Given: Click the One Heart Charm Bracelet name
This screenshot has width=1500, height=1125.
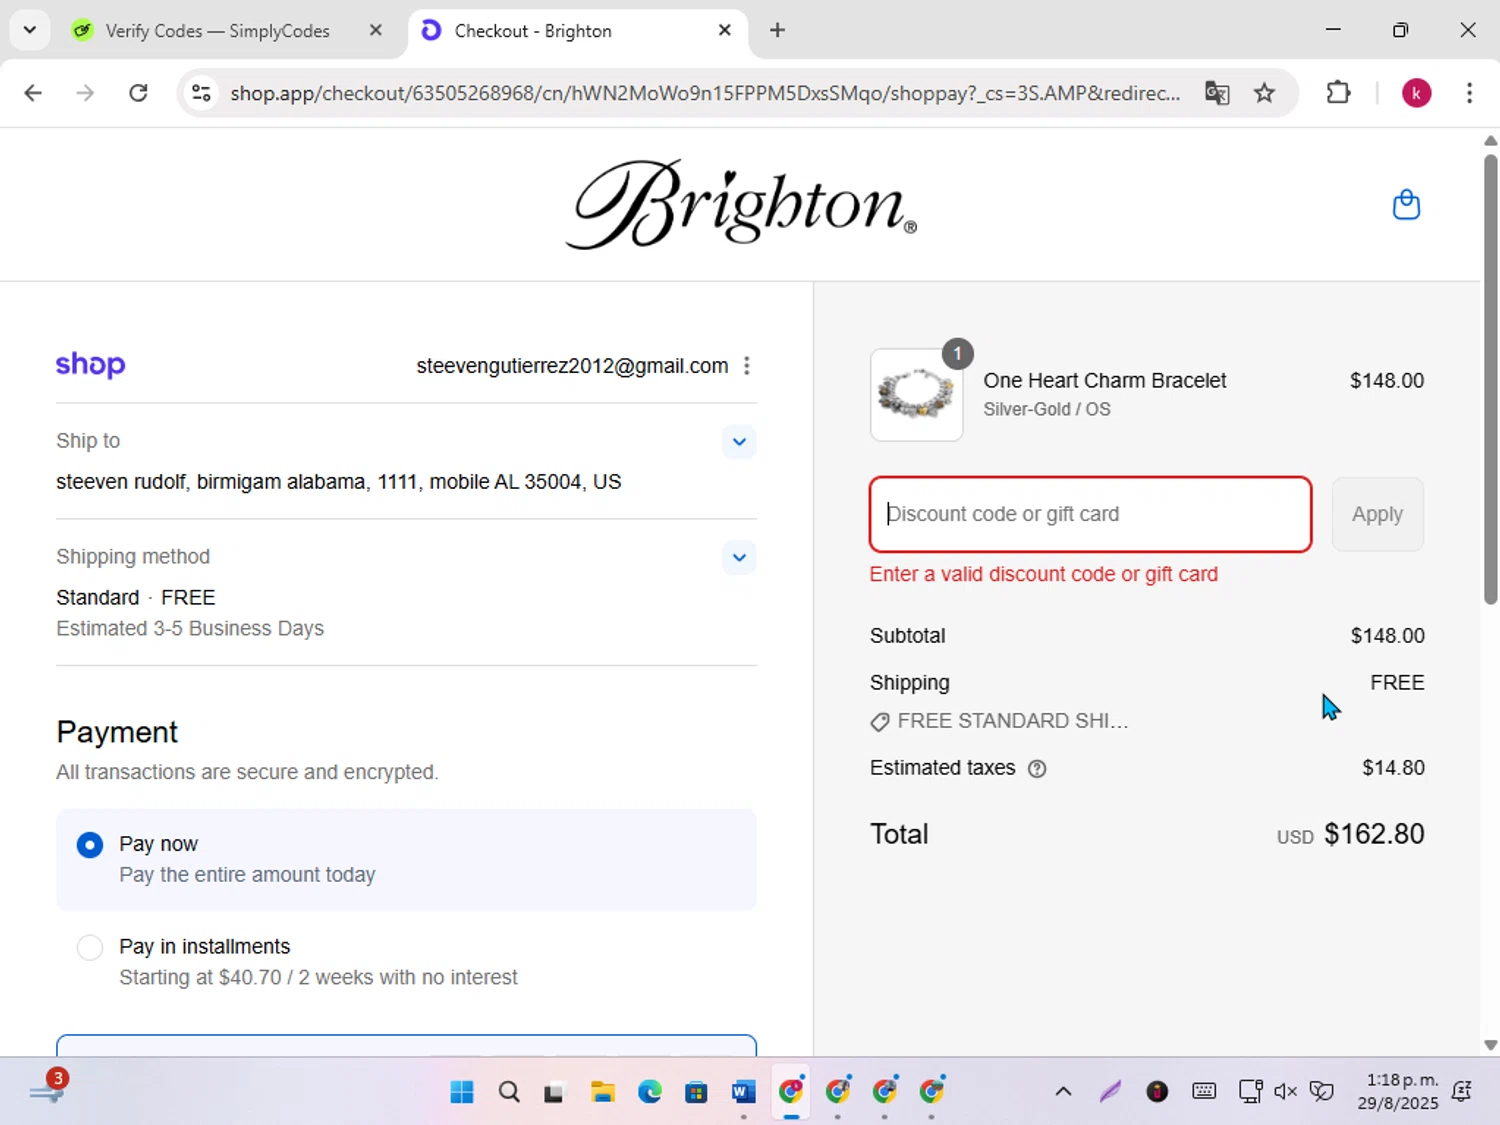Looking at the screenshot, I should coord(1104,381).
